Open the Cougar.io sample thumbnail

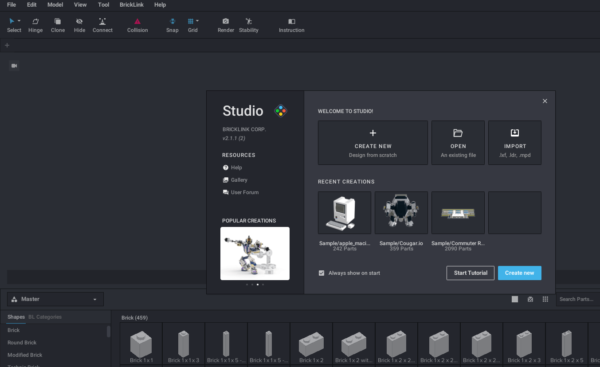click(x=401, y=213)
